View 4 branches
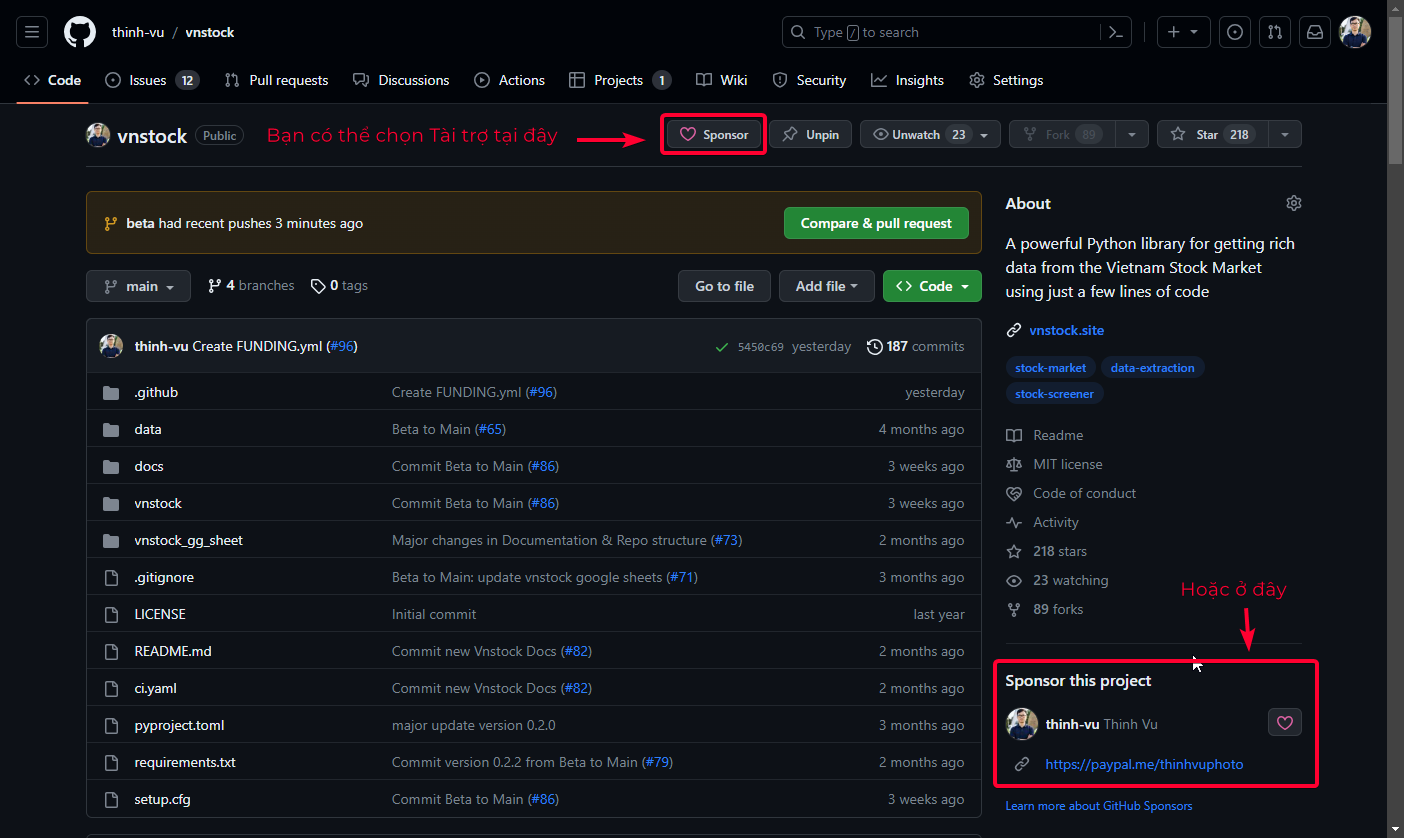1404x838 pixels. 251,285
